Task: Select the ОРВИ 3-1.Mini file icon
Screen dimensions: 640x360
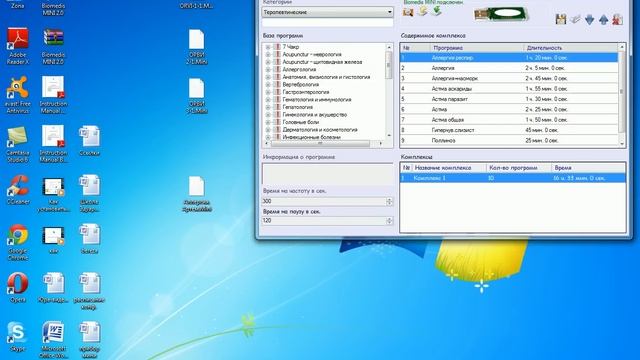Action: click(x=196, y=95)
